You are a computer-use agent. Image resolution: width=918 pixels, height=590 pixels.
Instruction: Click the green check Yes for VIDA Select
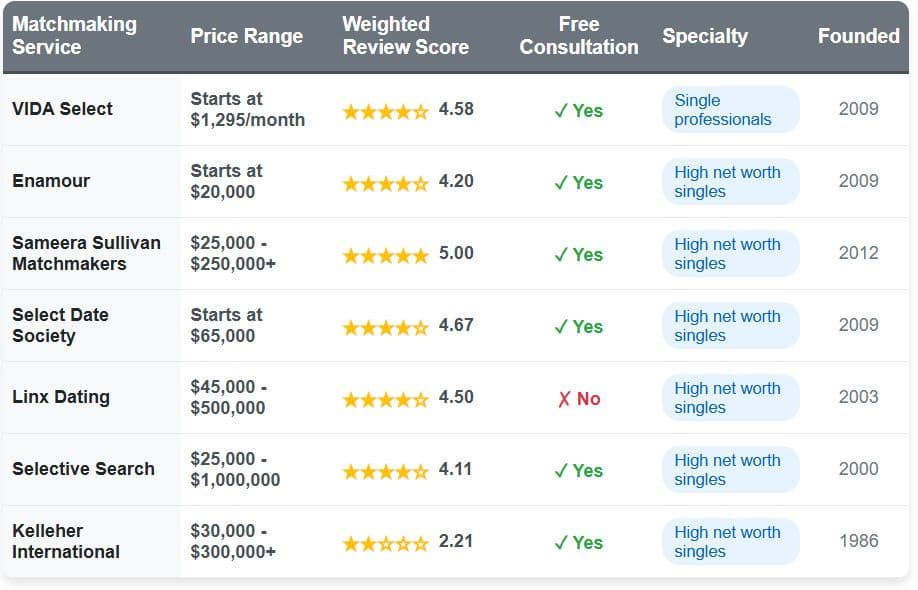579,111
